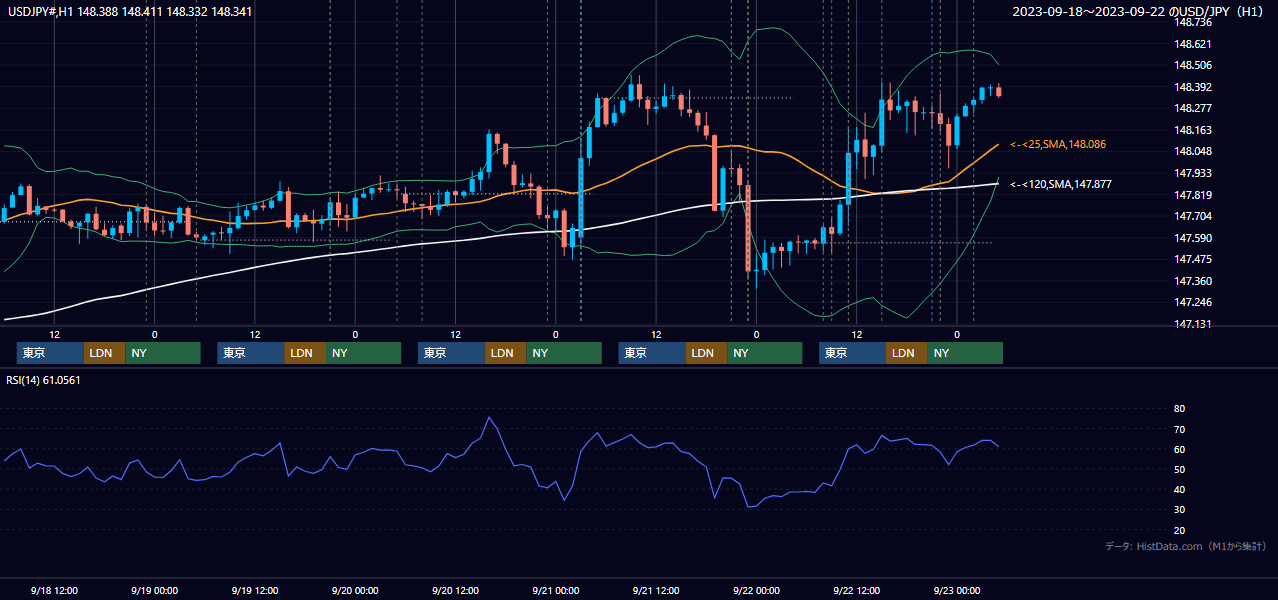The width and height of the screenshot is (1278, 600).
Task: Select the 9/19 00:00 date label
Action: point(154,590)
